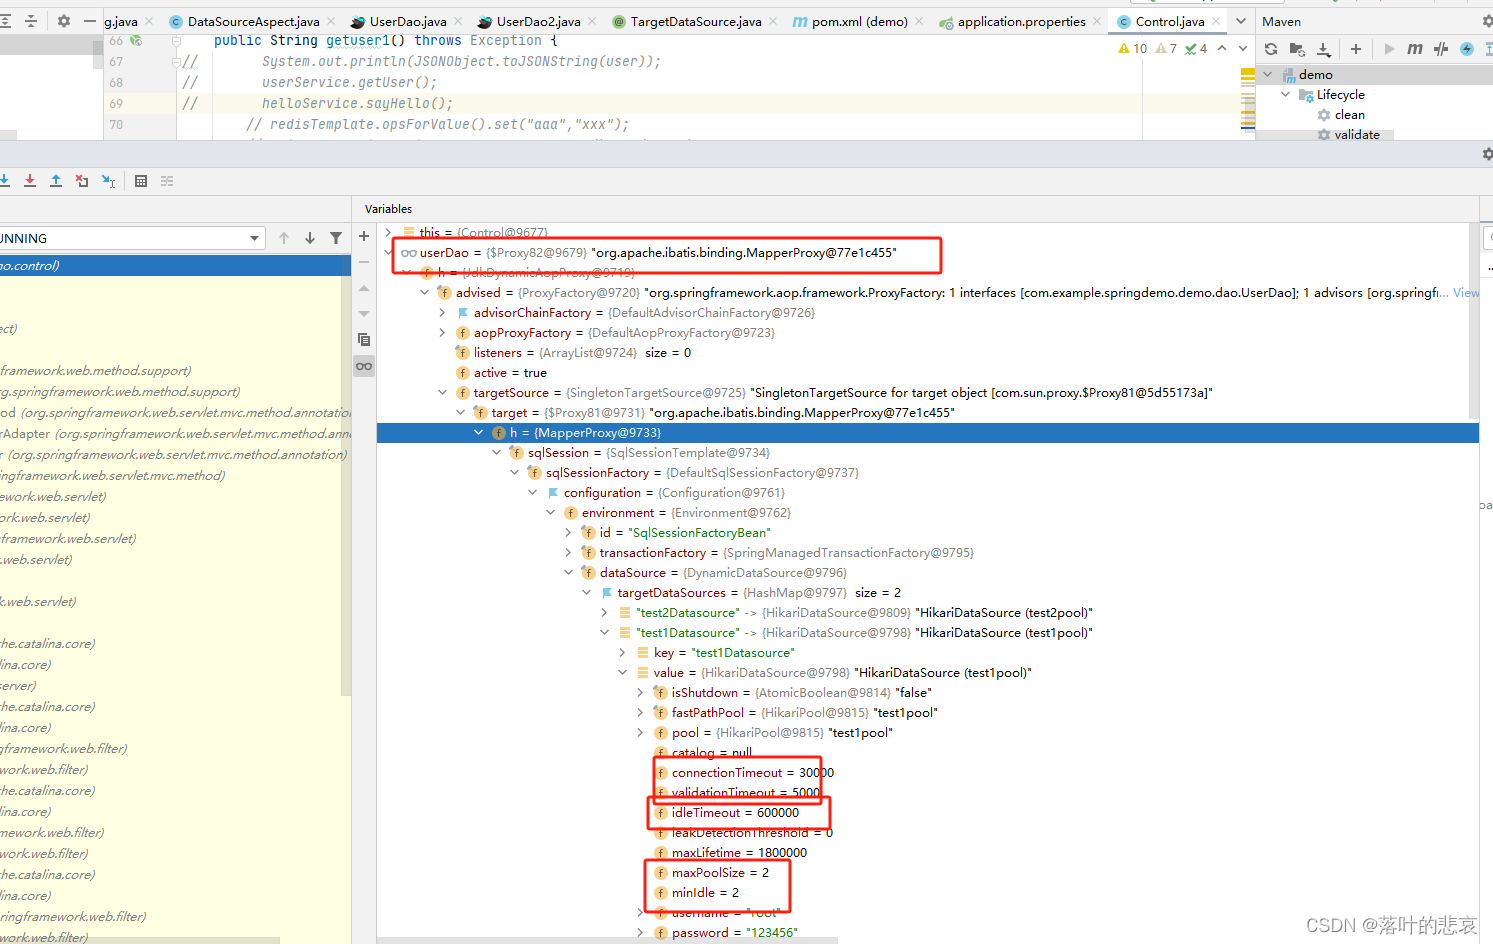
Task: Expand transactionFactory node
Action: [568, 552]
